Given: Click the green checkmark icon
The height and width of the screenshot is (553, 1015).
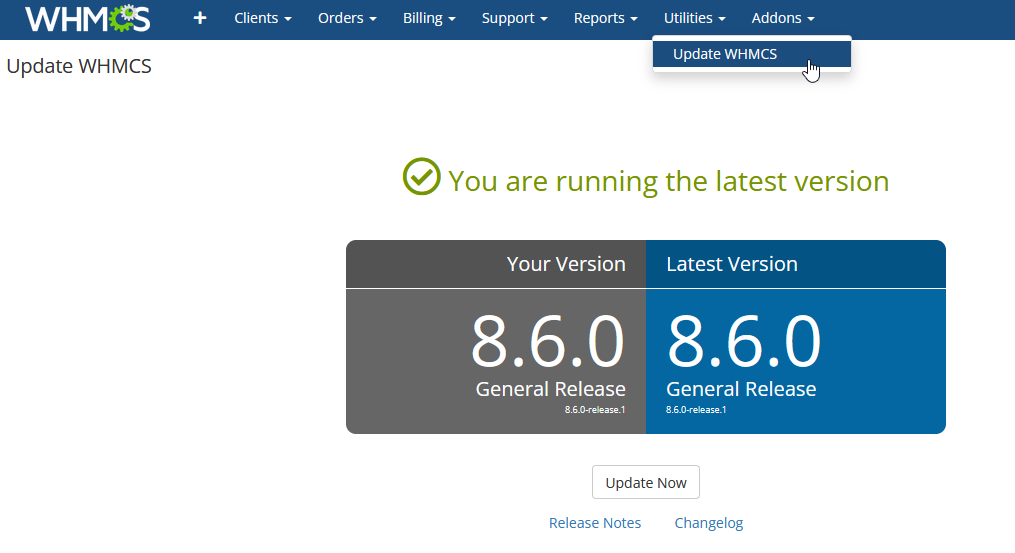Looking at the screenshot, I should click(x=421, y=176).
